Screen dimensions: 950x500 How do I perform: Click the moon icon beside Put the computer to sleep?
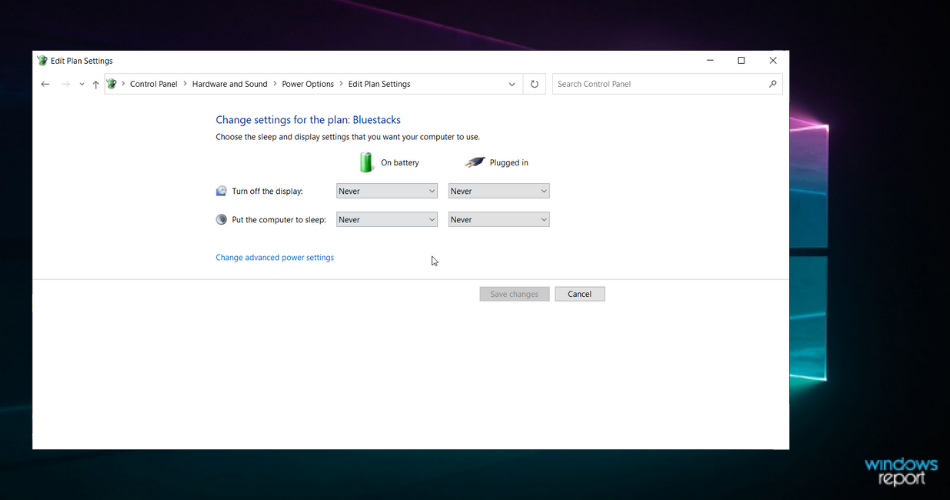click(x=221, y=219)
